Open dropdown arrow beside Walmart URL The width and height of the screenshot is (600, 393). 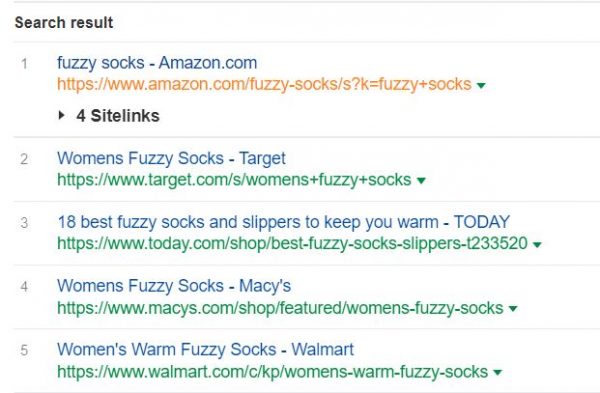point(497,372)
